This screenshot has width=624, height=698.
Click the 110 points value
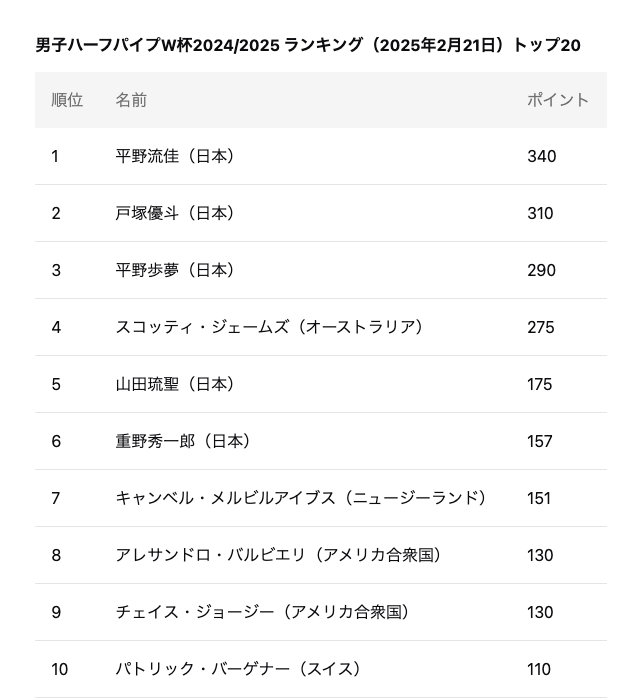pos(539,669)
